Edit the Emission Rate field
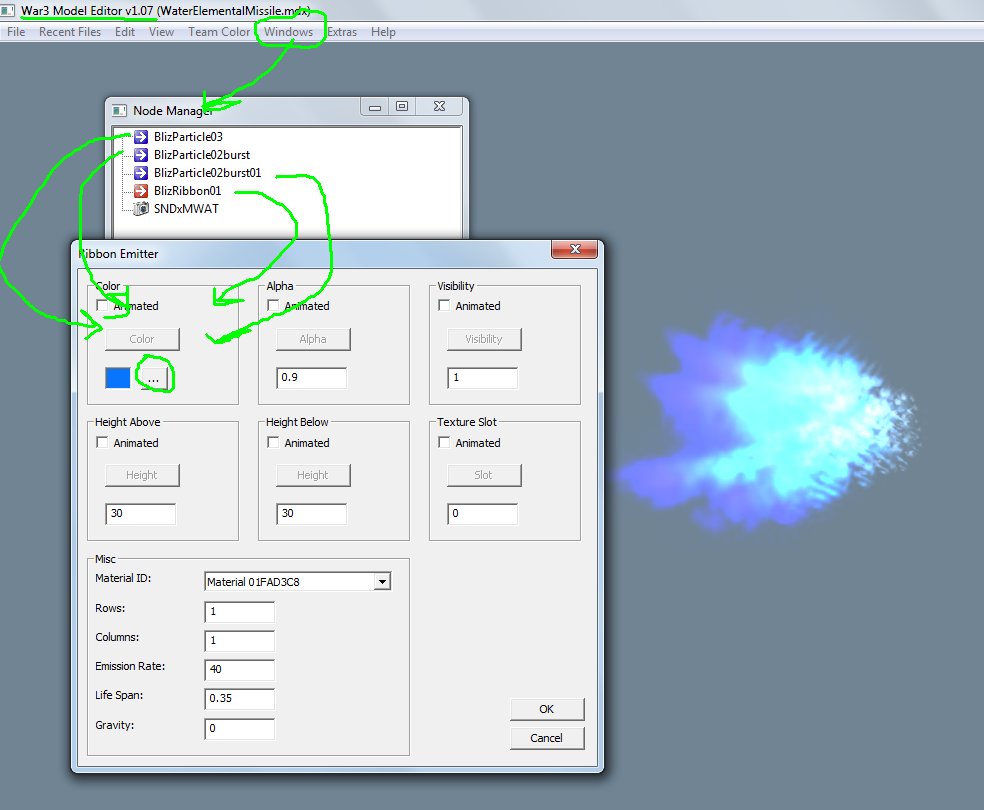This screenshot has width=984, height=810. point(239,669)
